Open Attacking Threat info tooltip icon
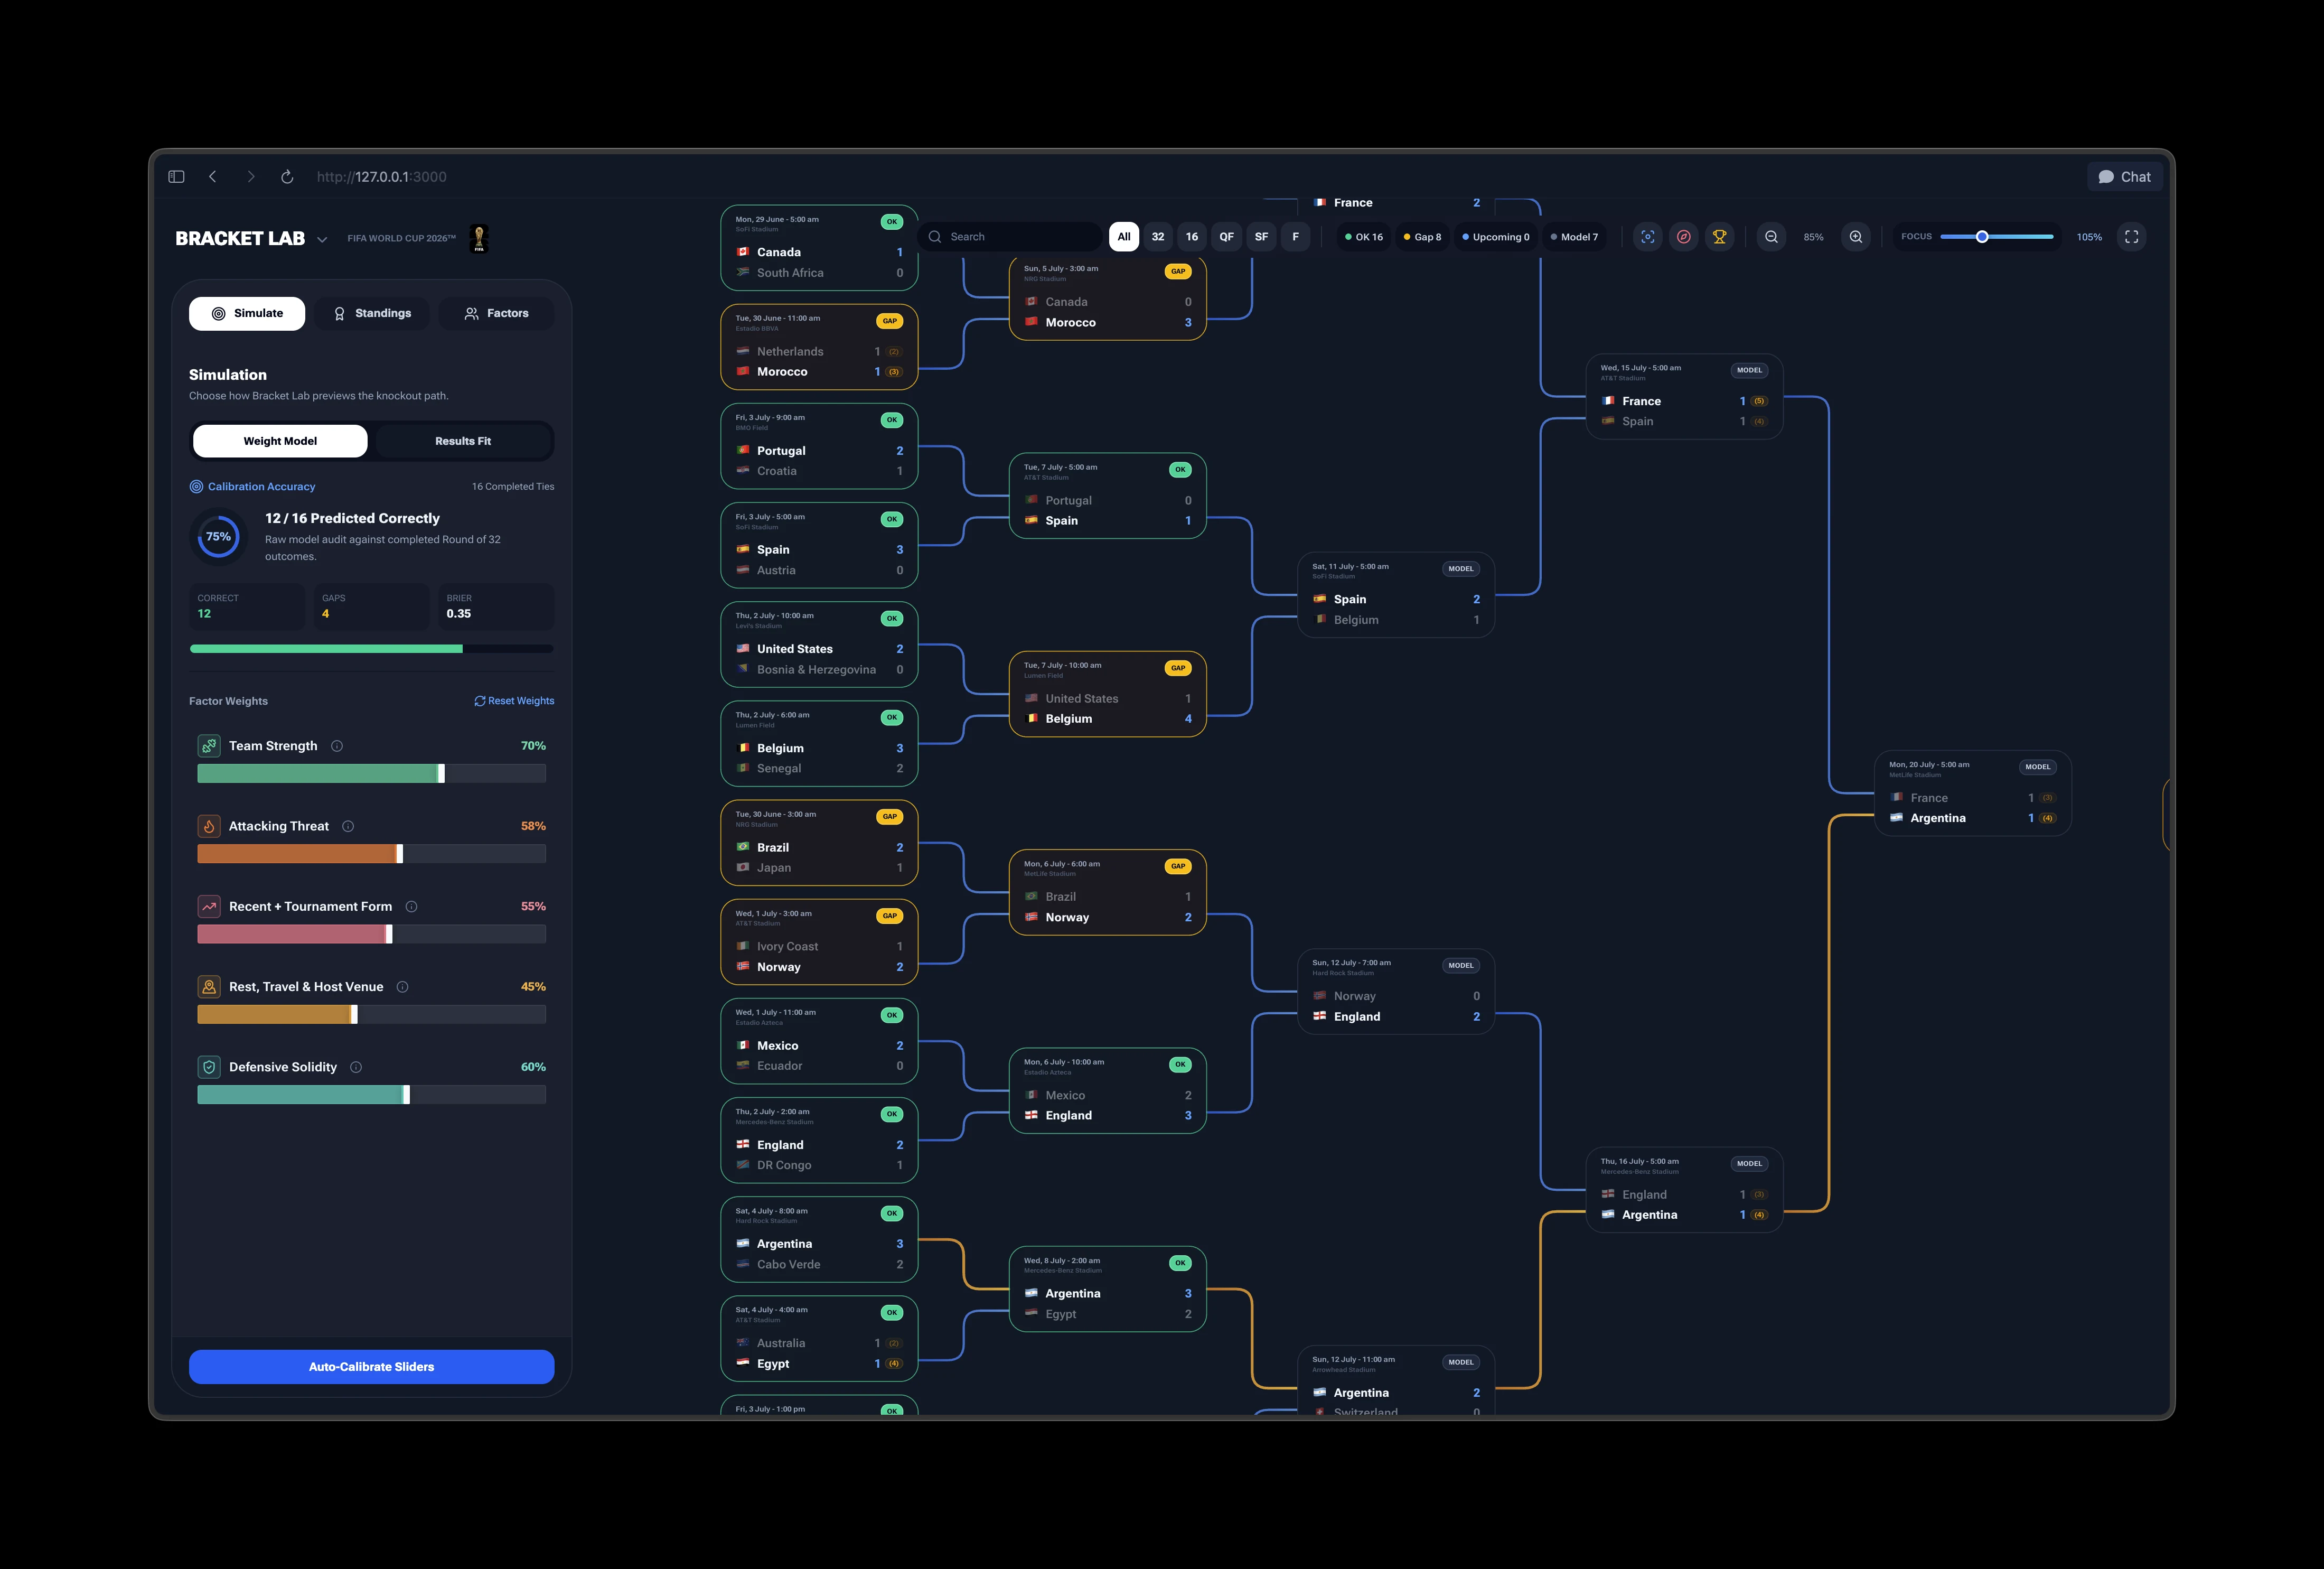 [348, 826]
